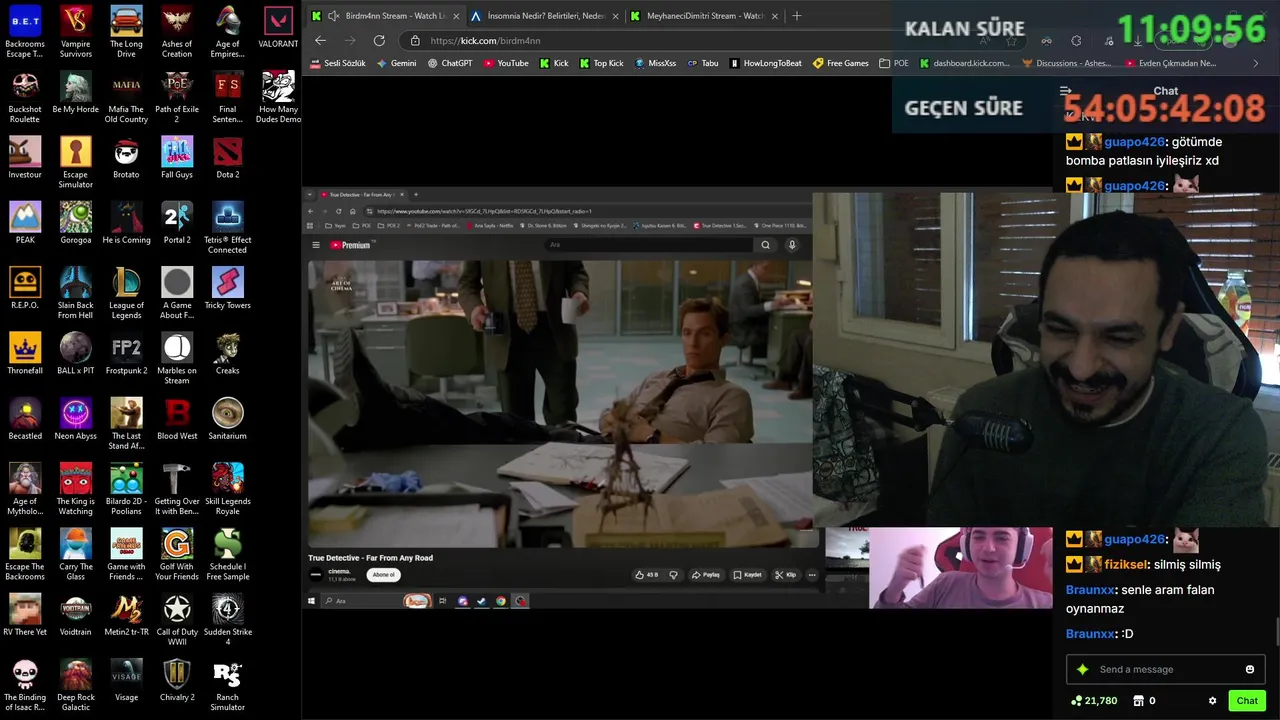The height and width of the screenshot is (720, 1280).
Task: Click the 21,780 channel points balance
Action: coord(1093,701)
